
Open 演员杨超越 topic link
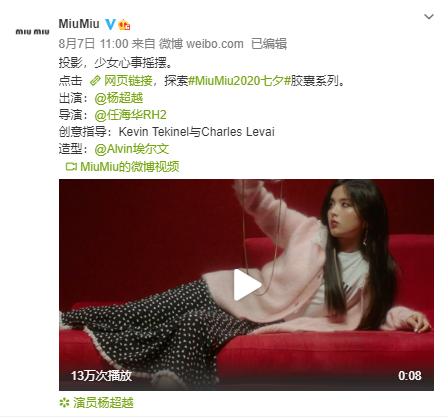tap(103, 403)
